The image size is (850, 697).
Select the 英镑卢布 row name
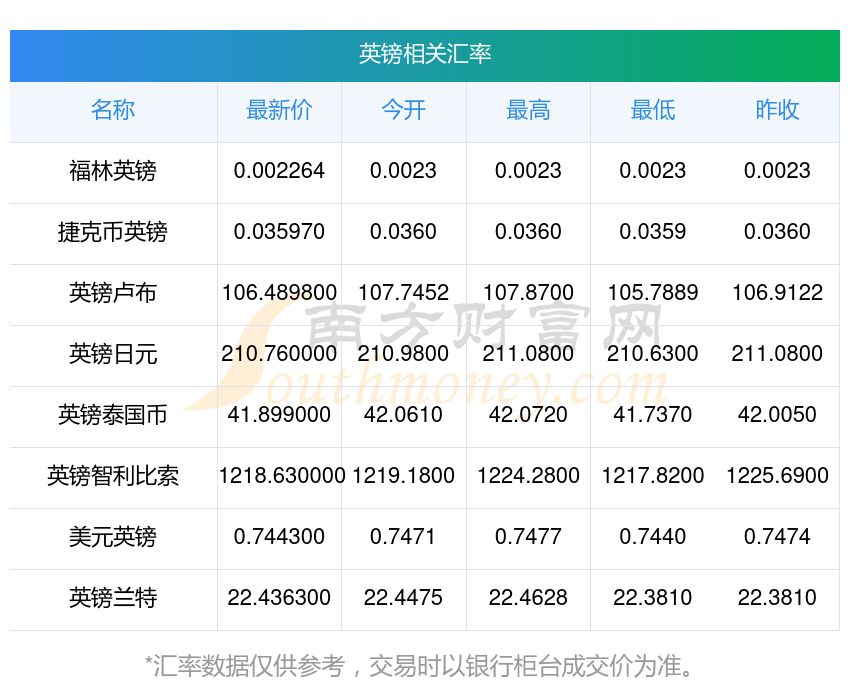(x=113, y=293)
